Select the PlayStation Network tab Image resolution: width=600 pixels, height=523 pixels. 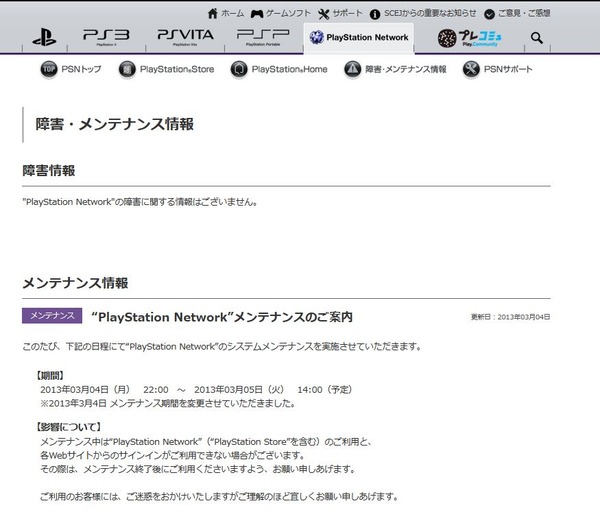359,37
